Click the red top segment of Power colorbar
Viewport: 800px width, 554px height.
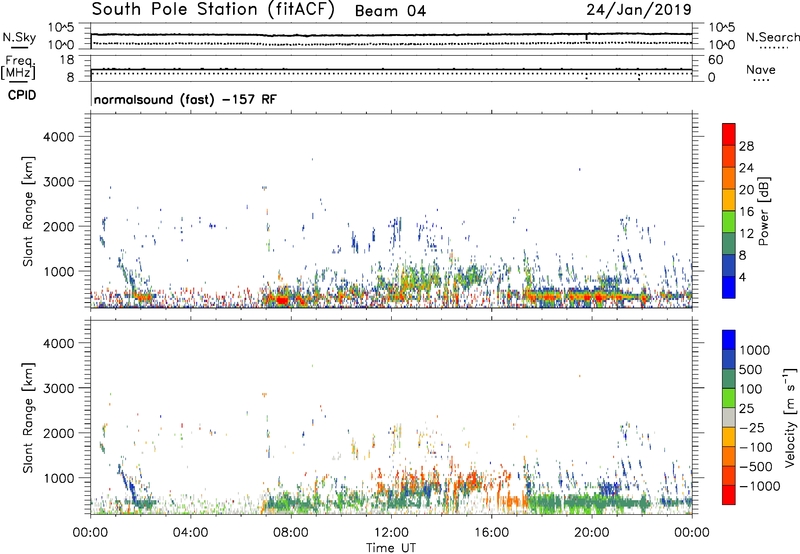(x=729, y=134)
